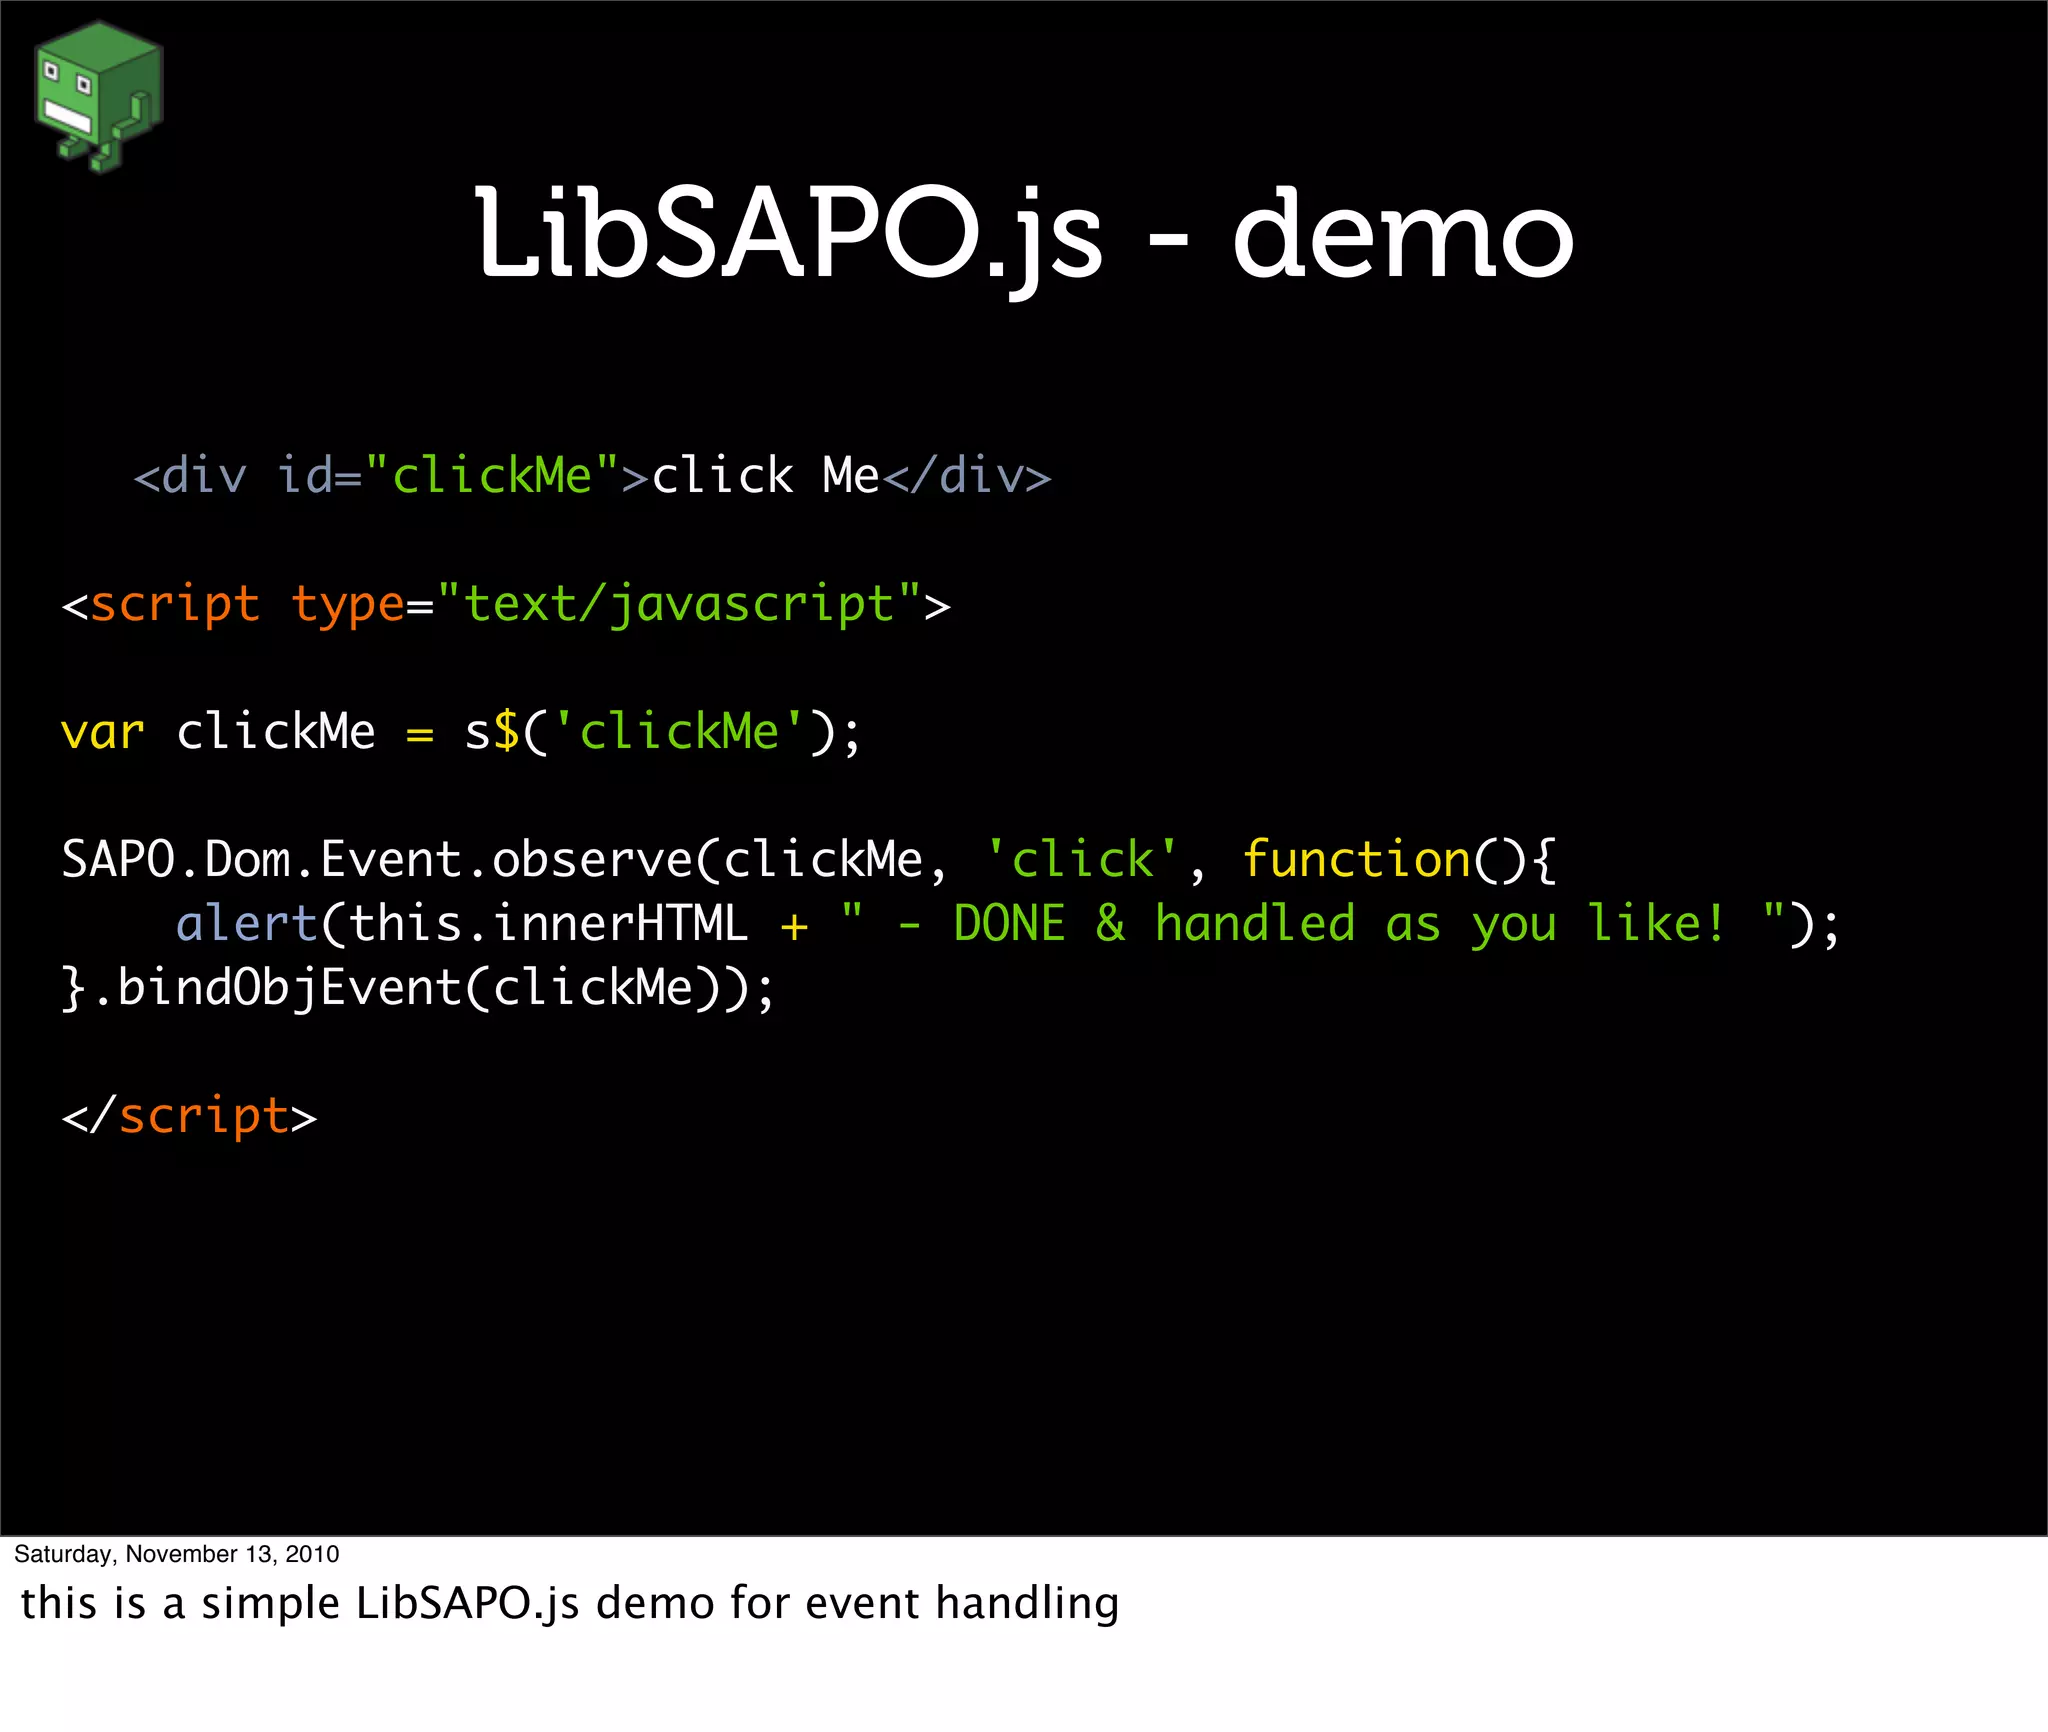Click the slide title LibSAPO.js - demo
This screenshot has width=2048, height=1732.
pos(1023,236)
